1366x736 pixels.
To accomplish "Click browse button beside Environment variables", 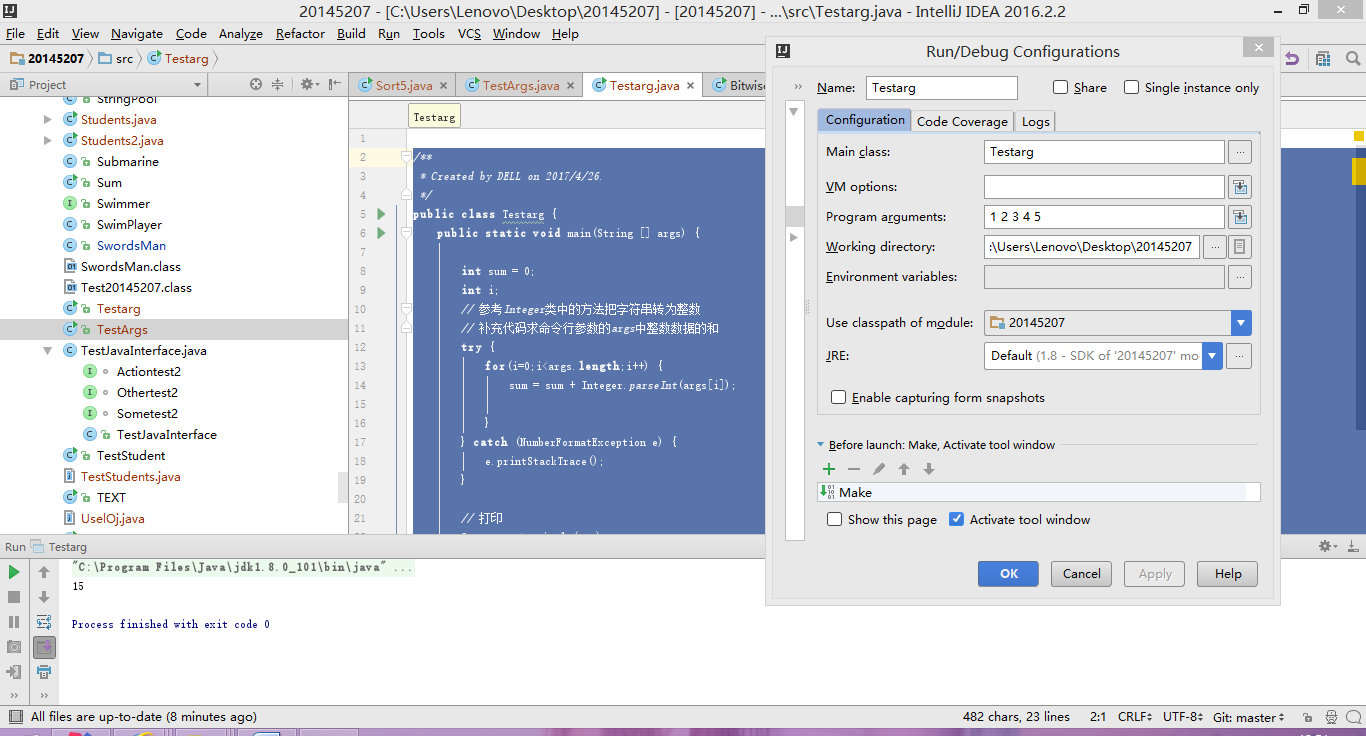I will point(1239,277).
